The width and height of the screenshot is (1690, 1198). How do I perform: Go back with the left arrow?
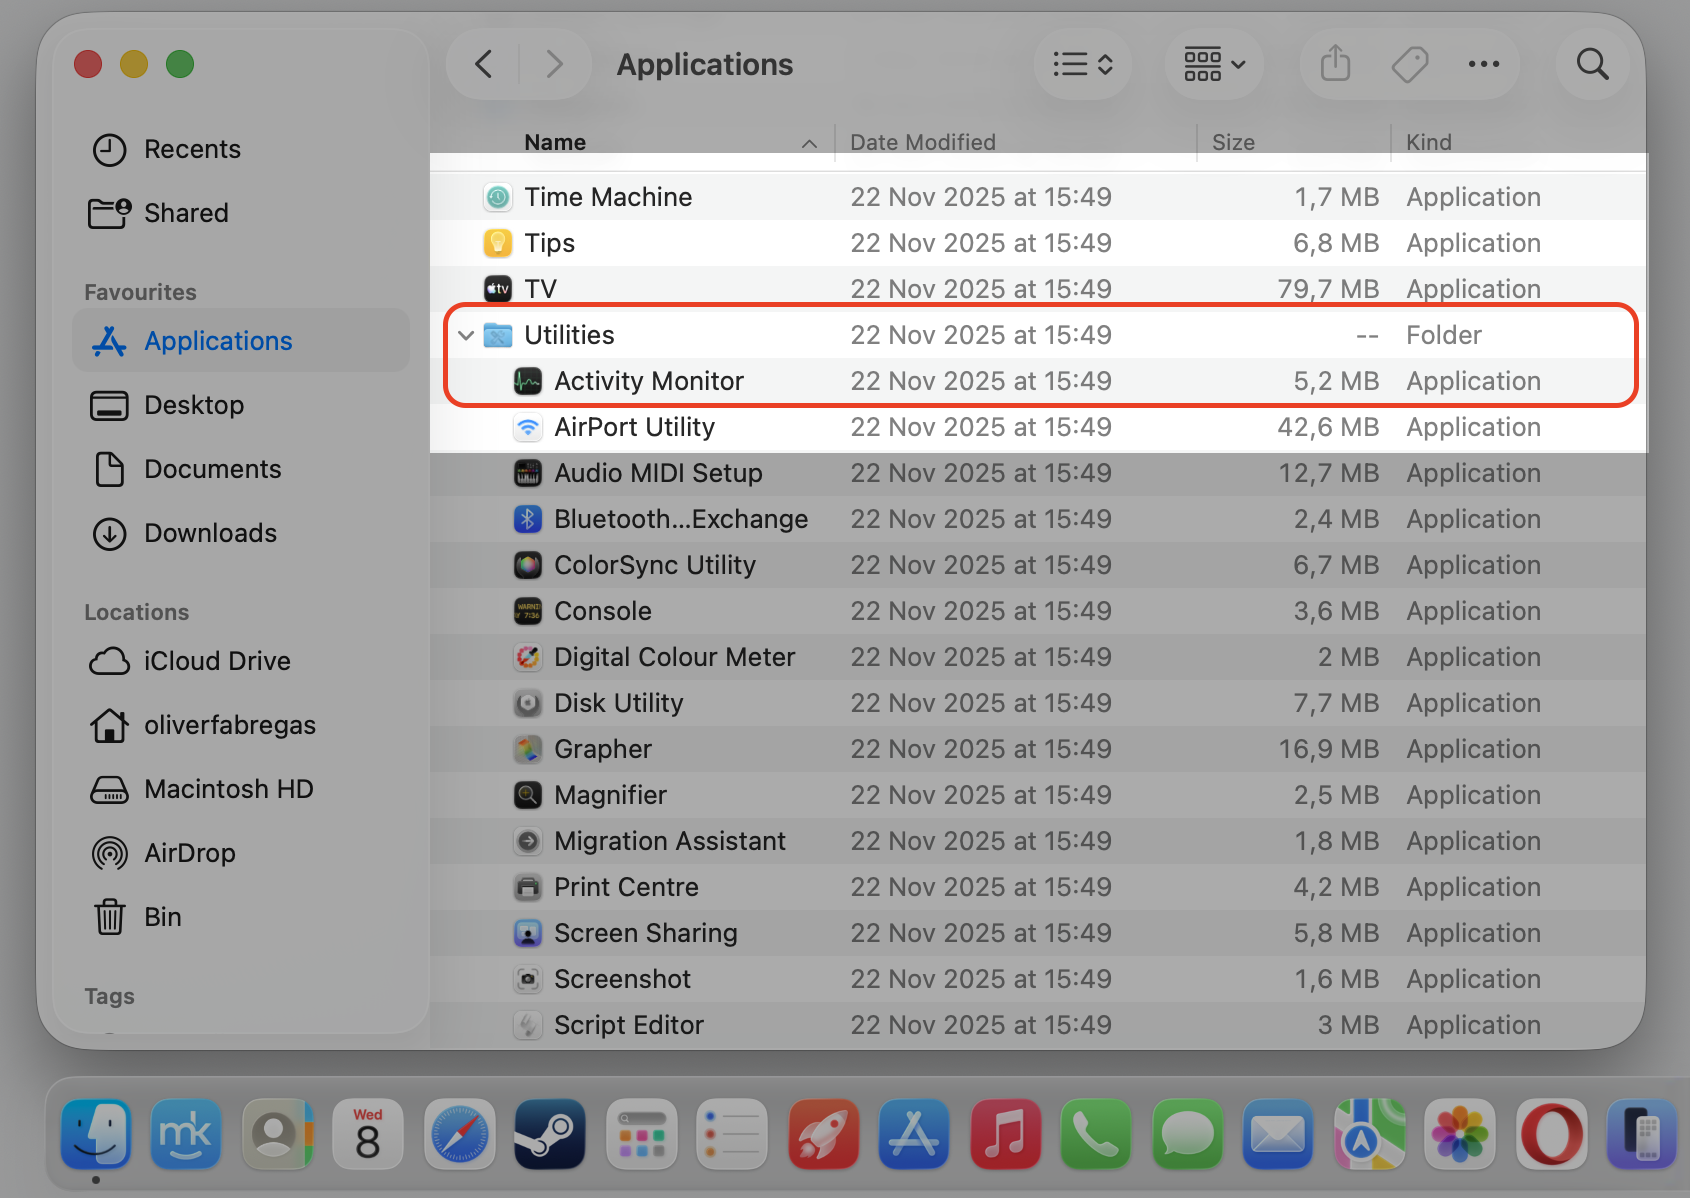(x=484, y=64)
